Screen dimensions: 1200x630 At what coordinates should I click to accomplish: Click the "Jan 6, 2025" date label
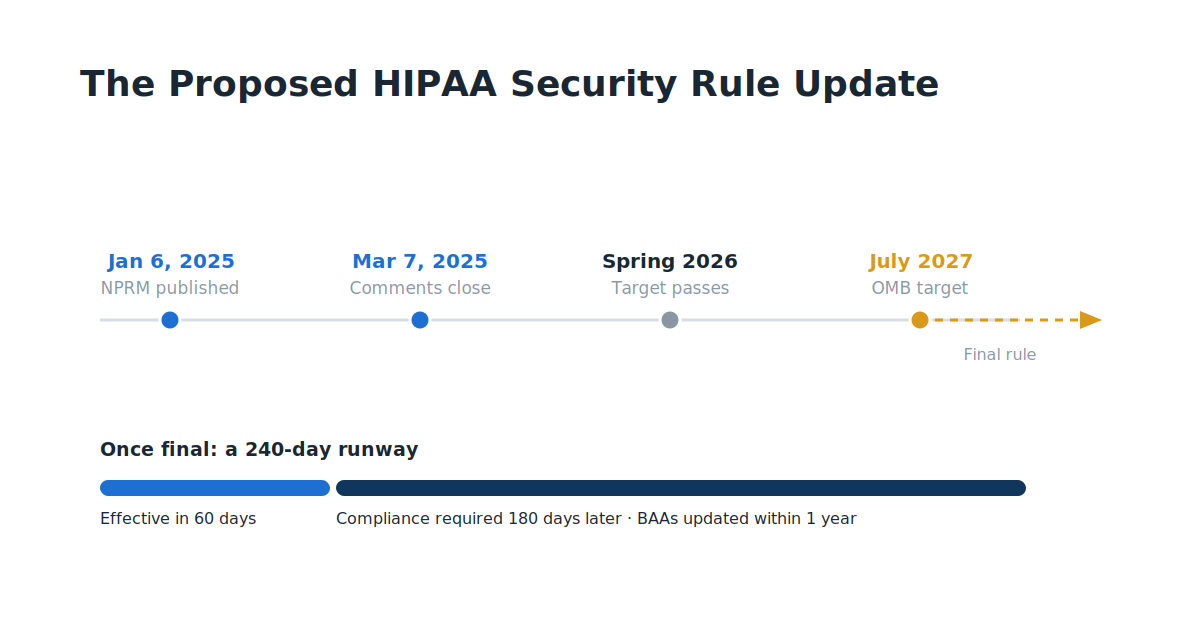click(x=171, y=262)
